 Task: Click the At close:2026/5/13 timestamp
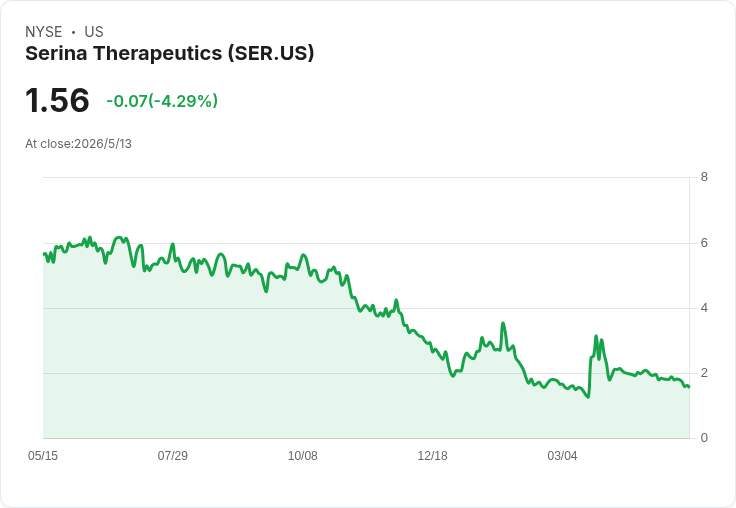pos(78,144)
